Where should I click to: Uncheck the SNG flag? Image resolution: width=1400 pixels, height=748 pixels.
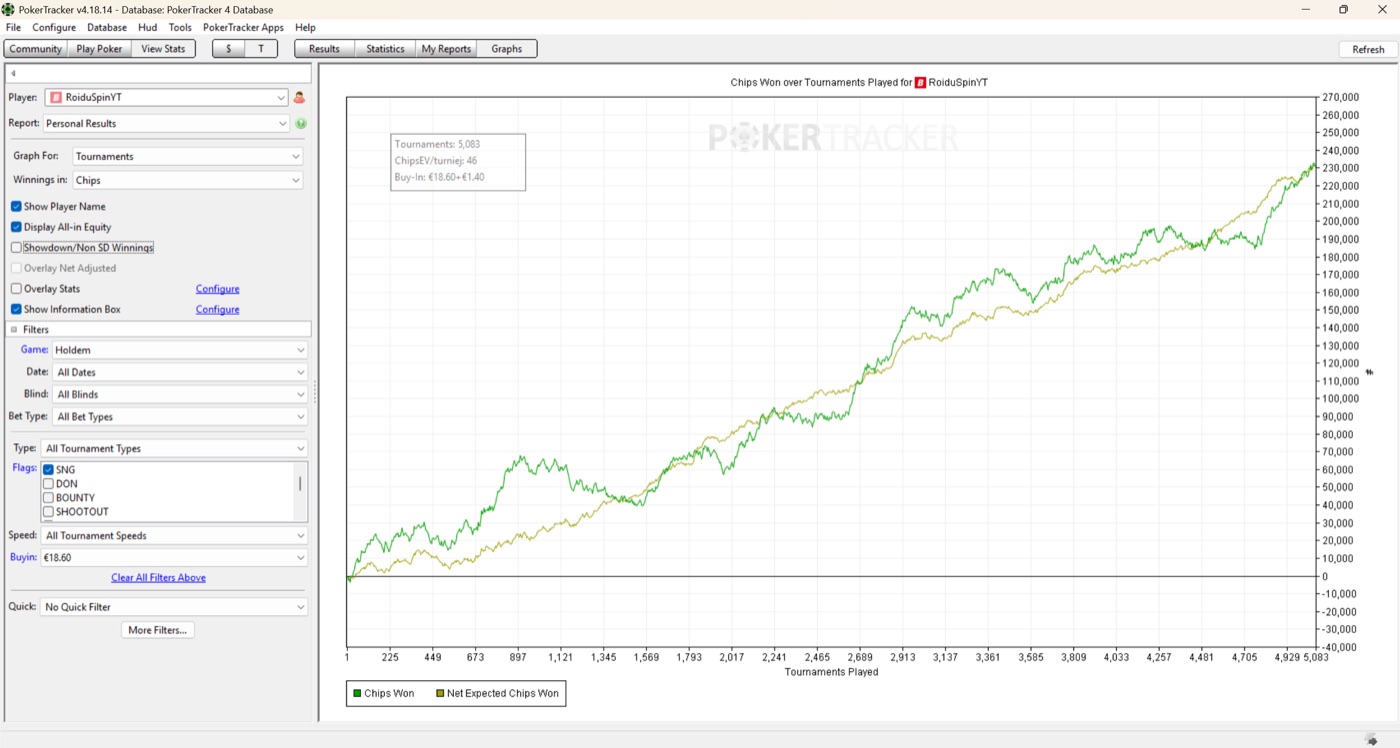[x=48, y=470]
